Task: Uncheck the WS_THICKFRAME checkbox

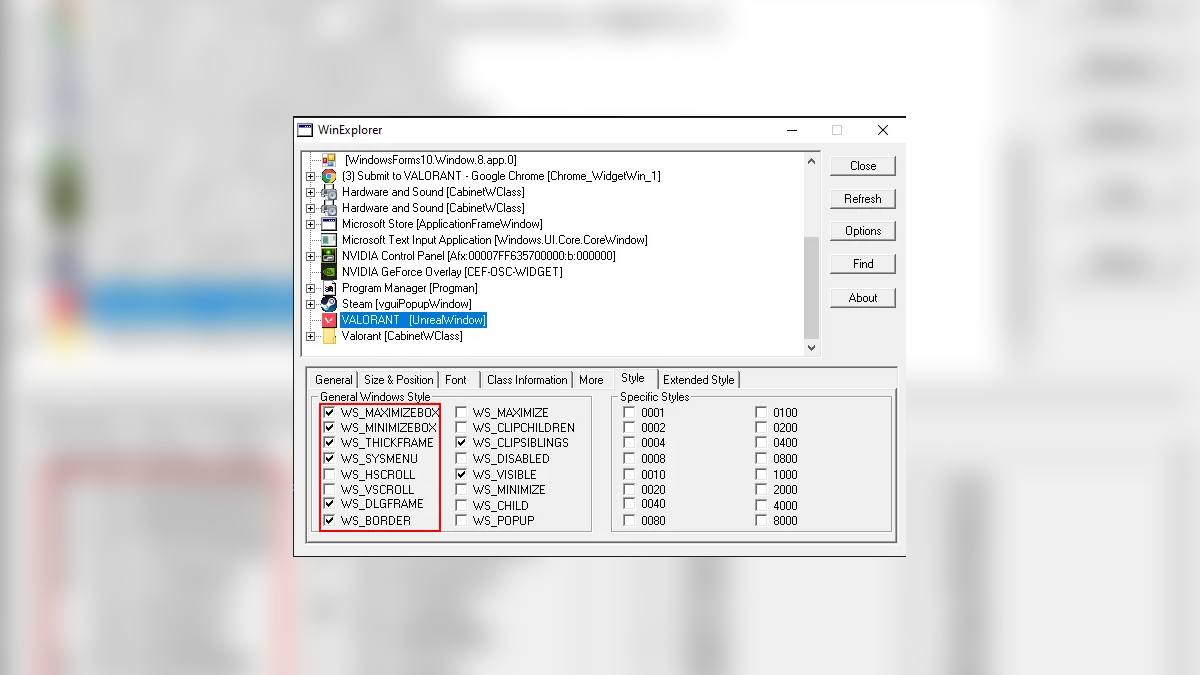Action: (329, 442)
